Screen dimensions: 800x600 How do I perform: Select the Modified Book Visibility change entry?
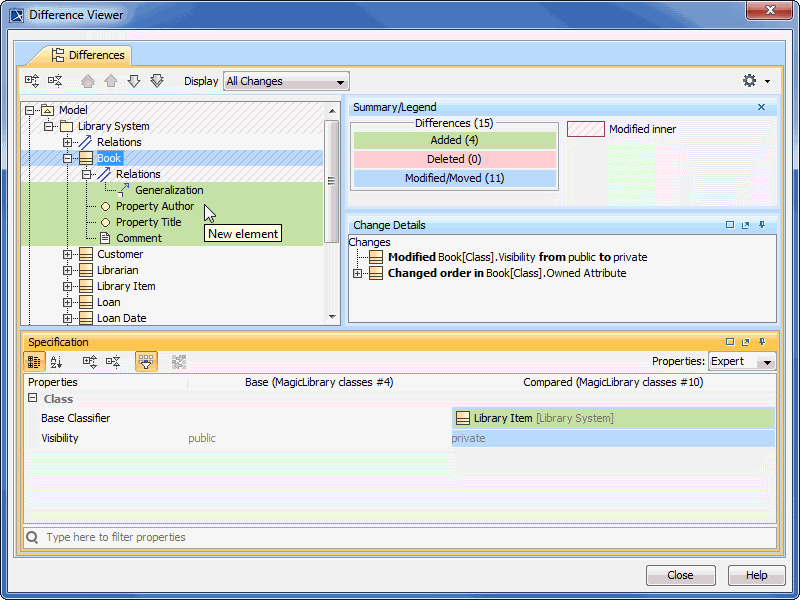(517, 257)
